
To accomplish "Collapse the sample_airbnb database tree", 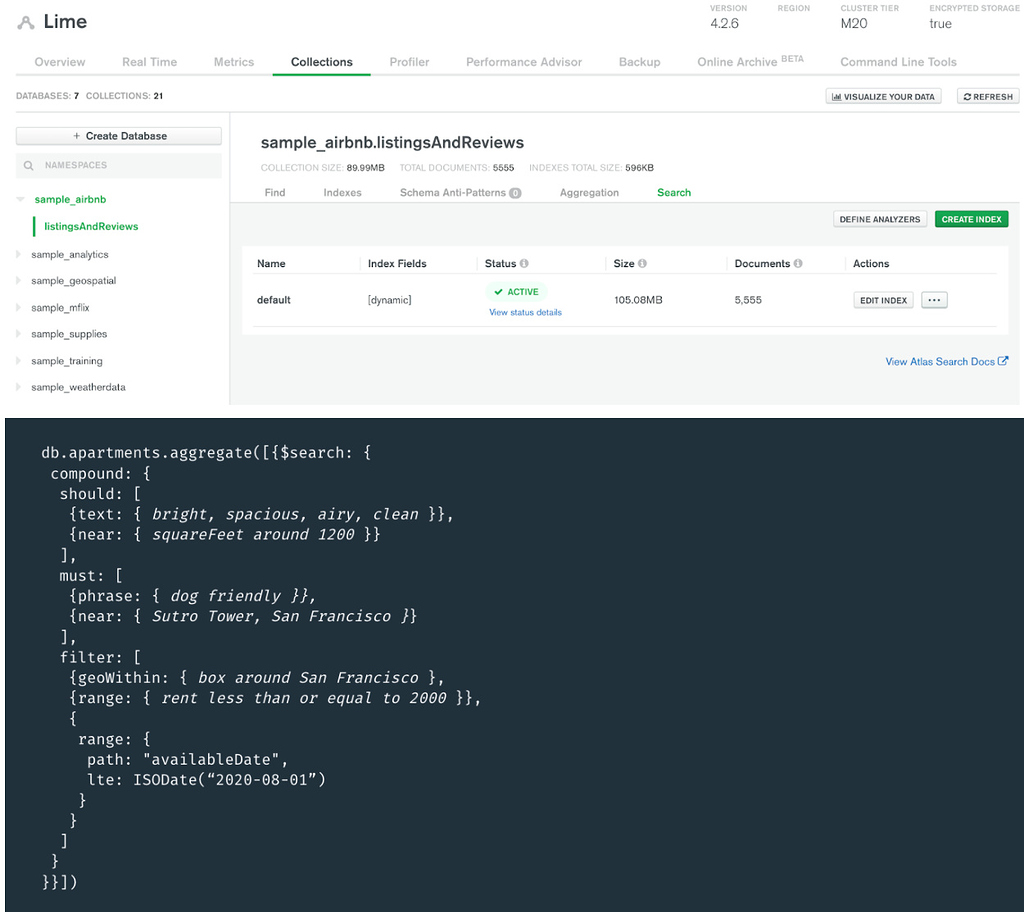I will coord(20,200).
